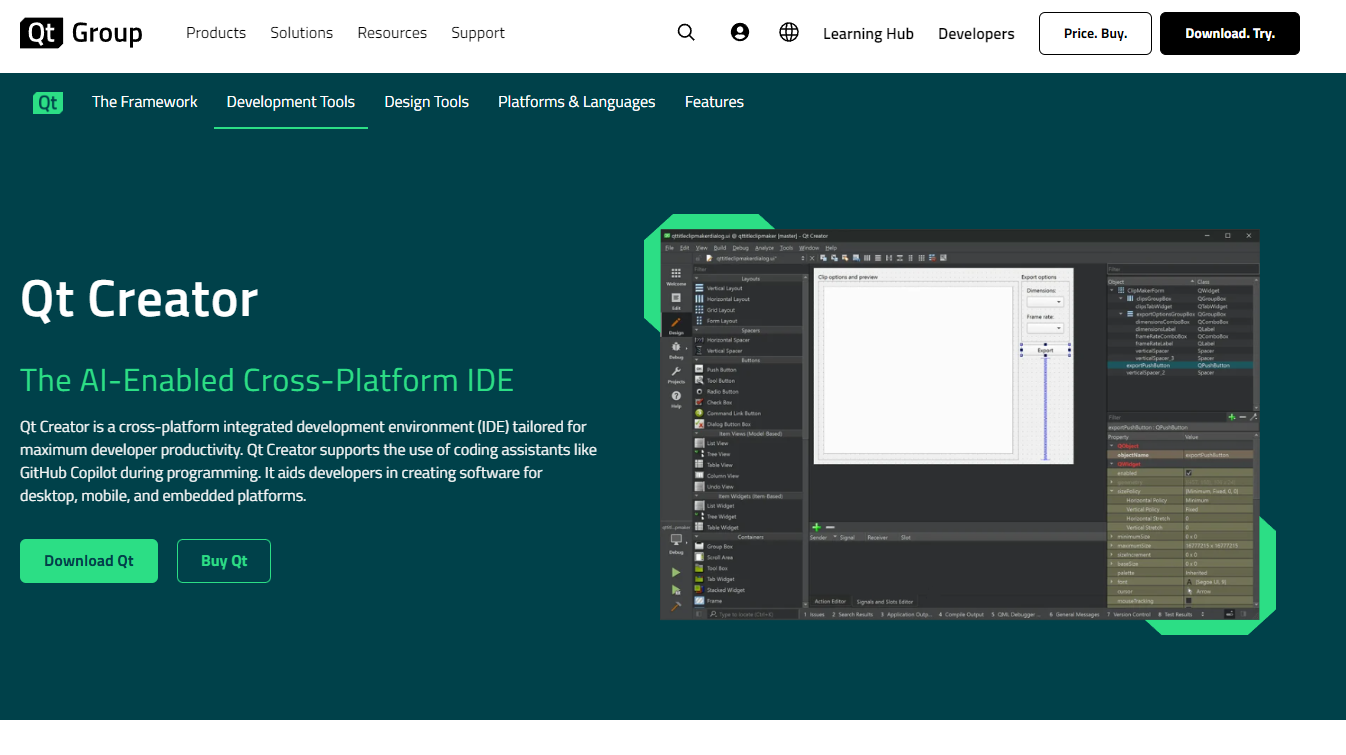Click the Qt Group logo
The height and width of the screenshot is (755, 1346).
point(81,33)
